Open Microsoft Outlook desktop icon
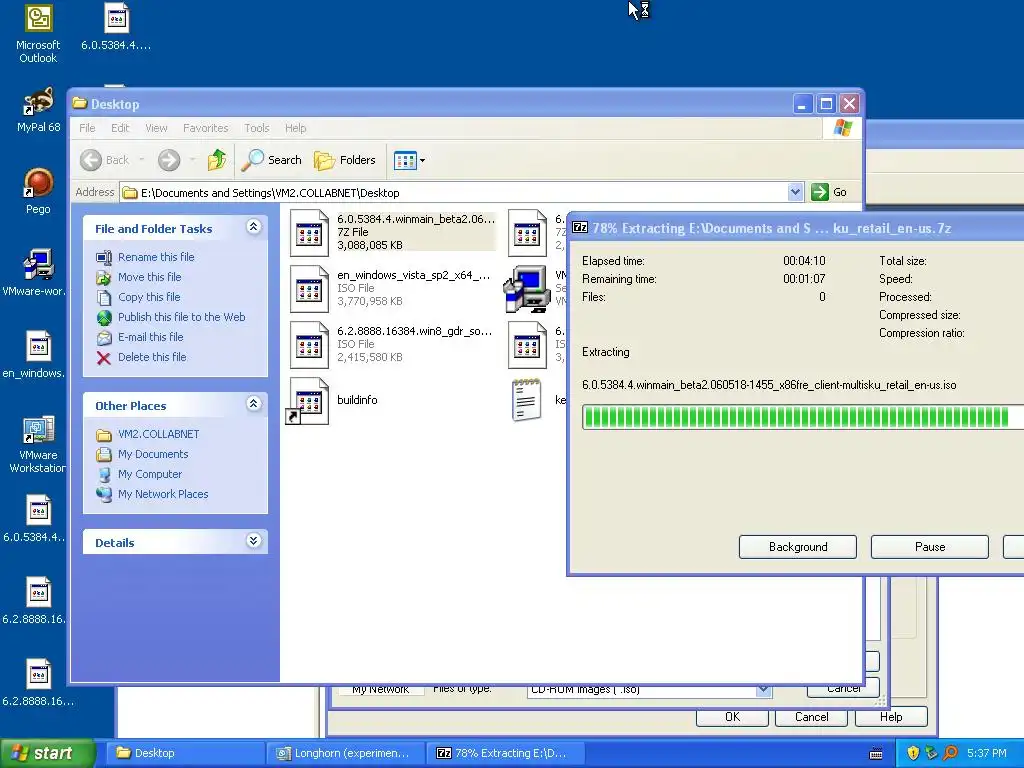1024x768 pixels. tap(38, 33)
